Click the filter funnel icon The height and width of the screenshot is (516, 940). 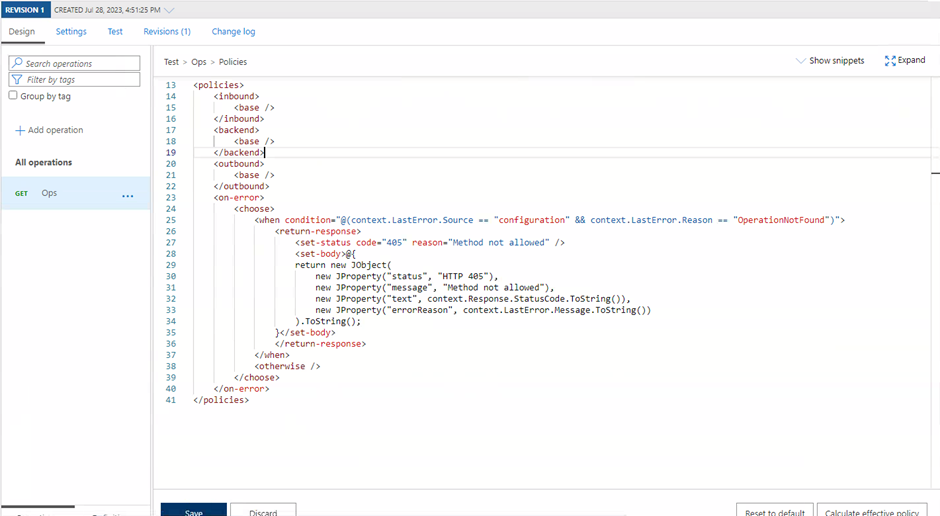[x=17, y=79]
